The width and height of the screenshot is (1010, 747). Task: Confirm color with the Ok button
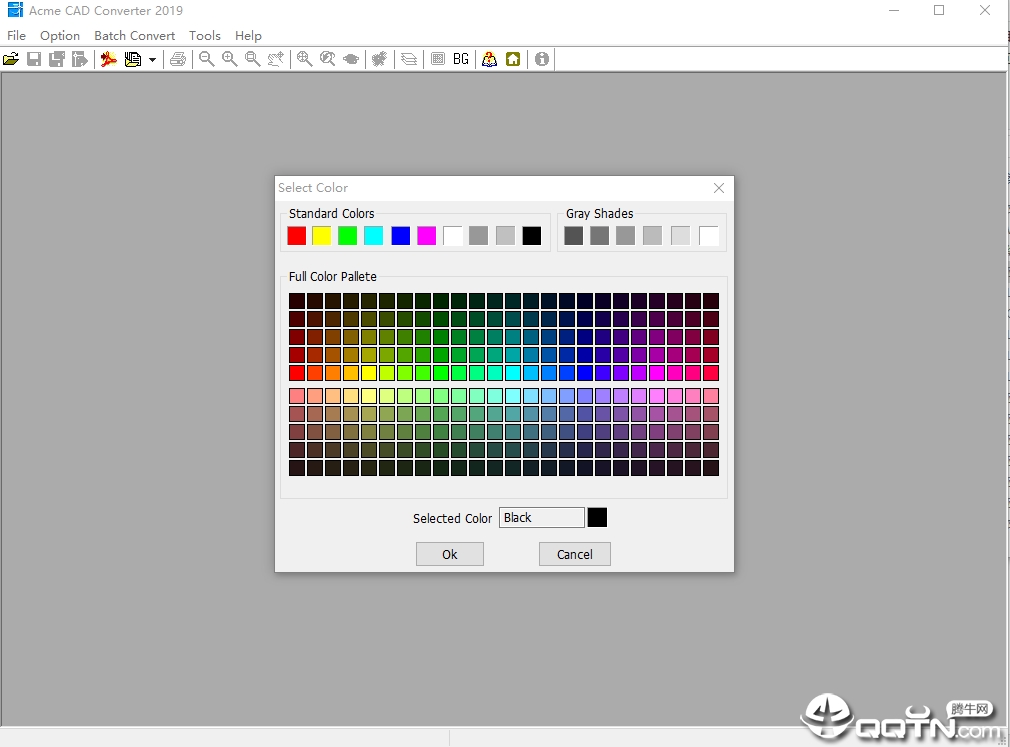click(x=450, y=554)
